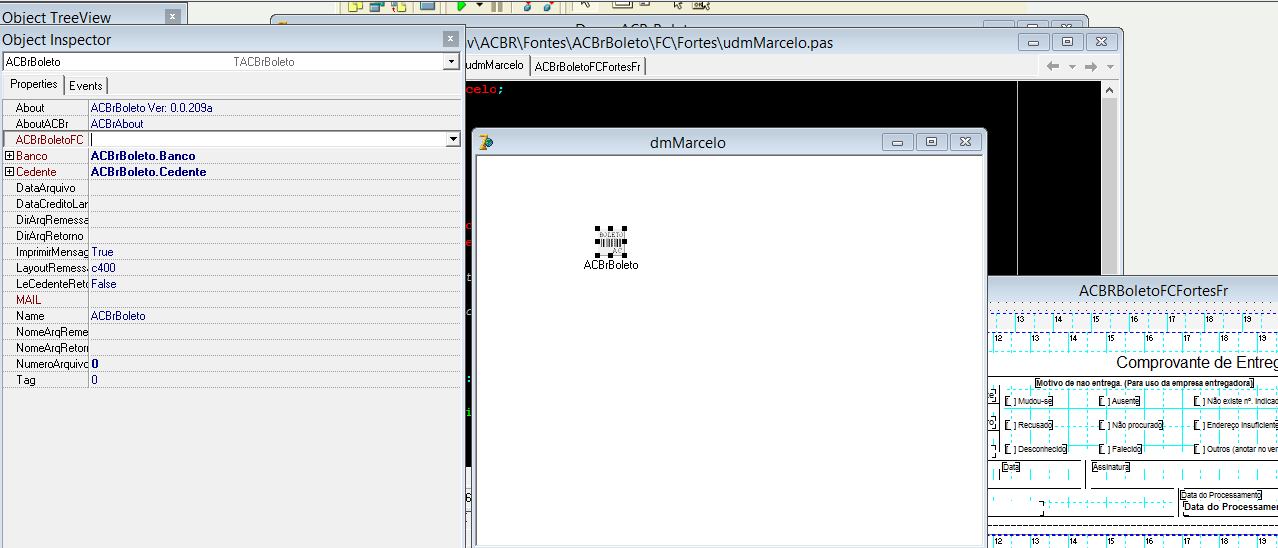
Task: Select the '[ ] Falecido' report label
Action: pyautogui.click(x=1120, y=449)
